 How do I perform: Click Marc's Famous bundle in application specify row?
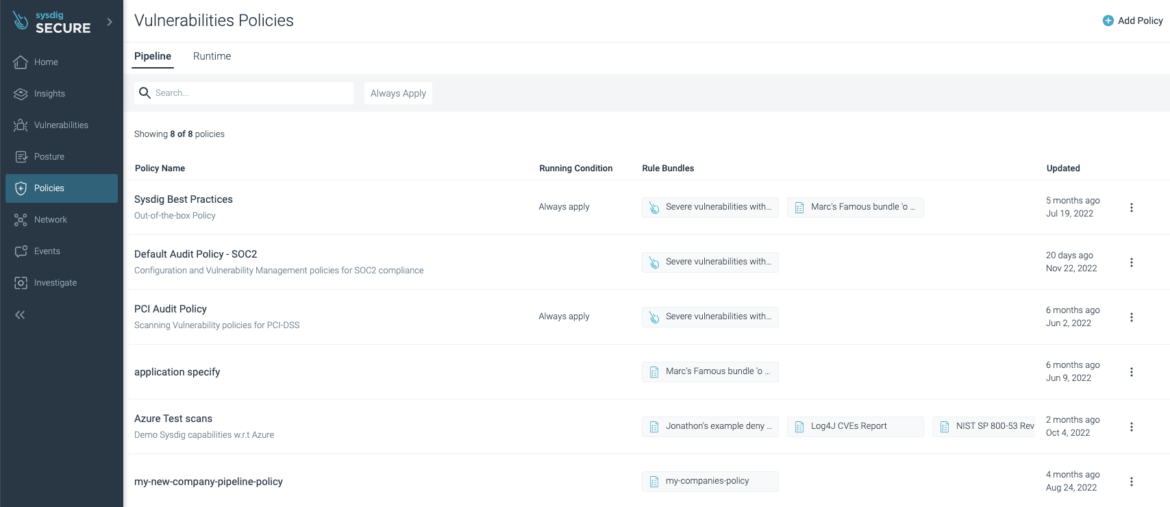click(710, 372)
